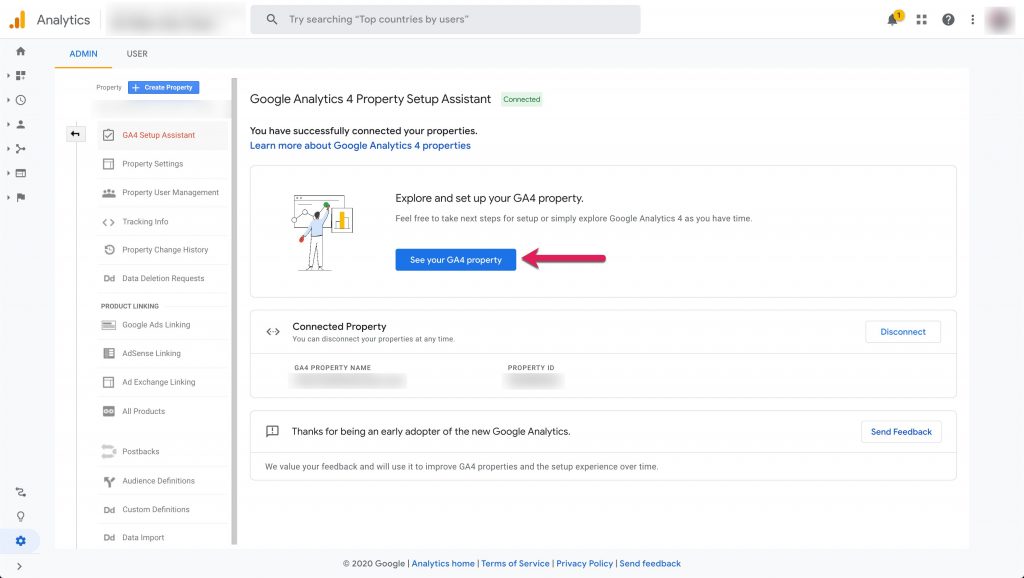1024x578 pixels.
Task: Open Data Deletion Requests
Action: coord(163,278)
